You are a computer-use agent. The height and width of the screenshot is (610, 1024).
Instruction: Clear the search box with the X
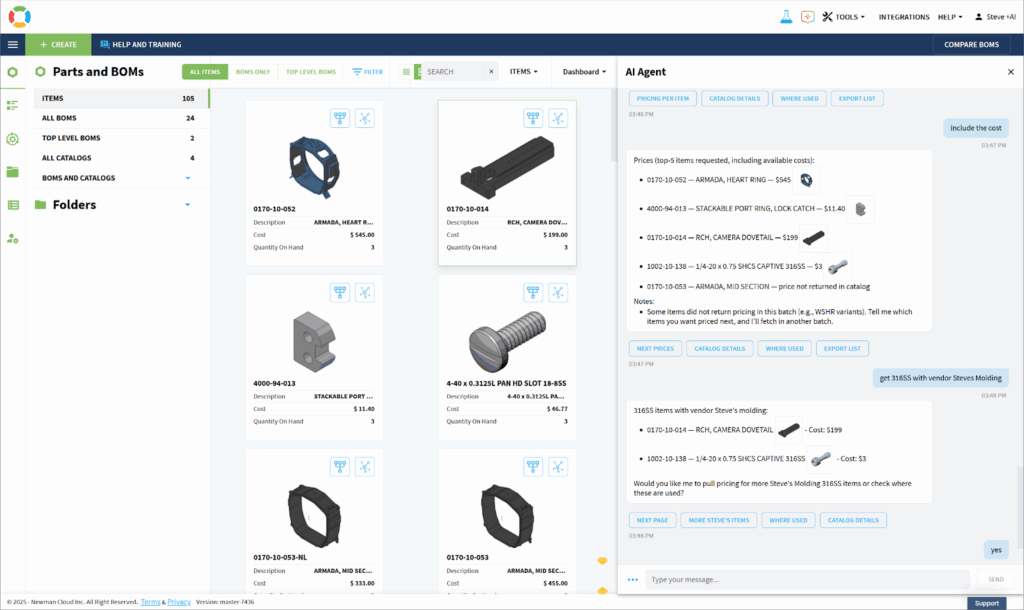pos(491,72)
